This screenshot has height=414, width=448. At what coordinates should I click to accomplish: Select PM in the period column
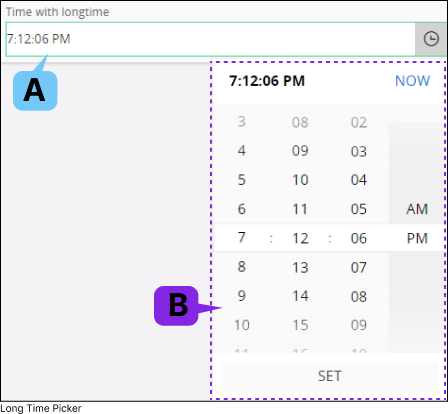point(417,238)
